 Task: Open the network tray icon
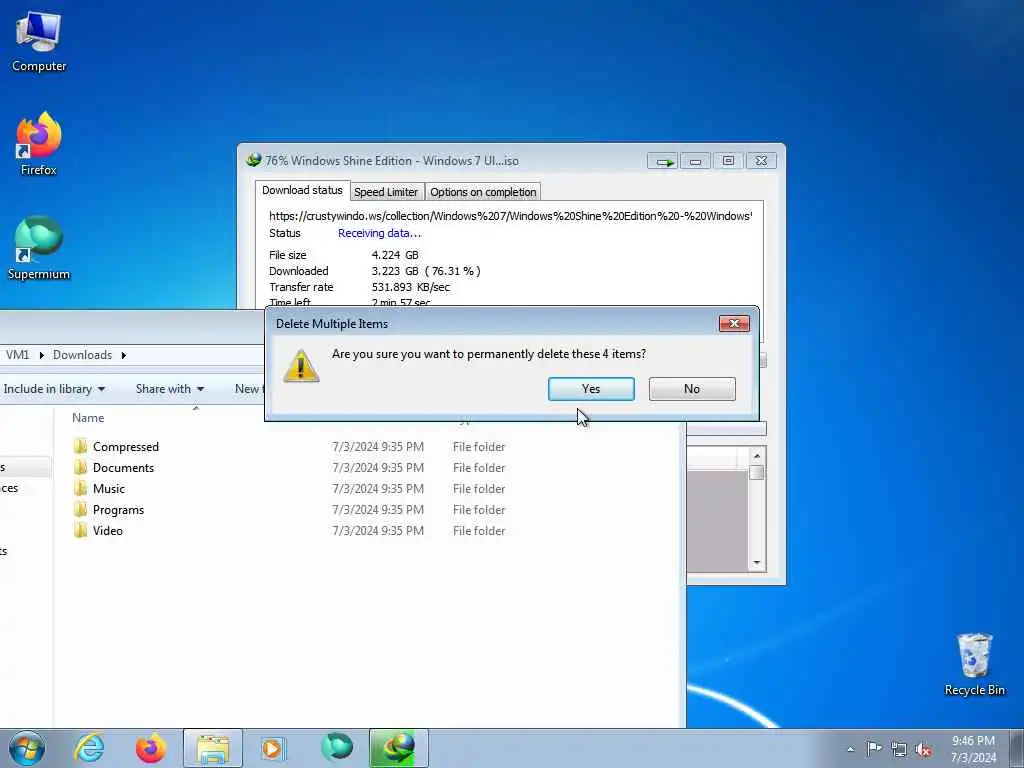point(899,749)
